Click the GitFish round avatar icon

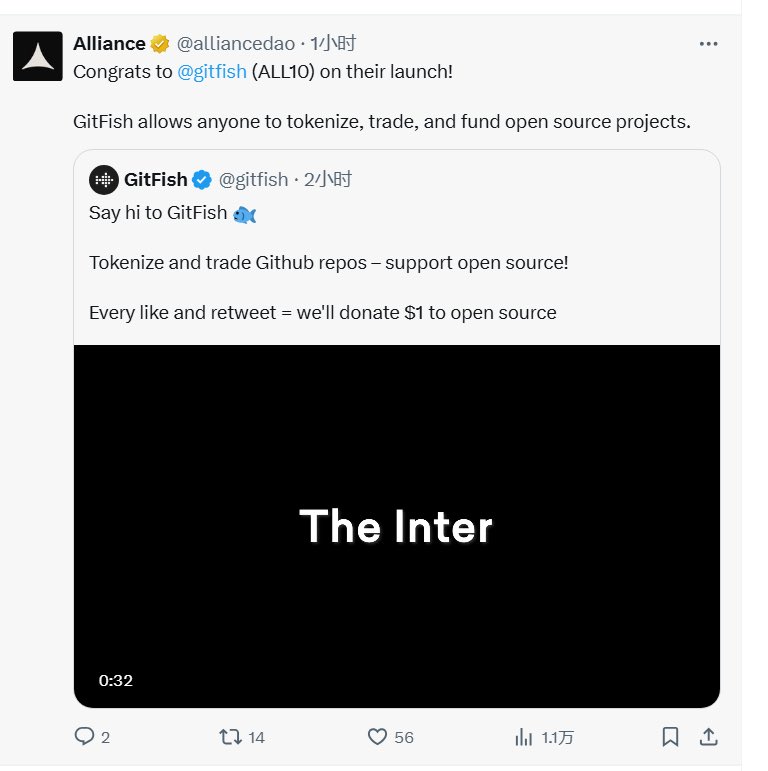(x=104, y=180)
